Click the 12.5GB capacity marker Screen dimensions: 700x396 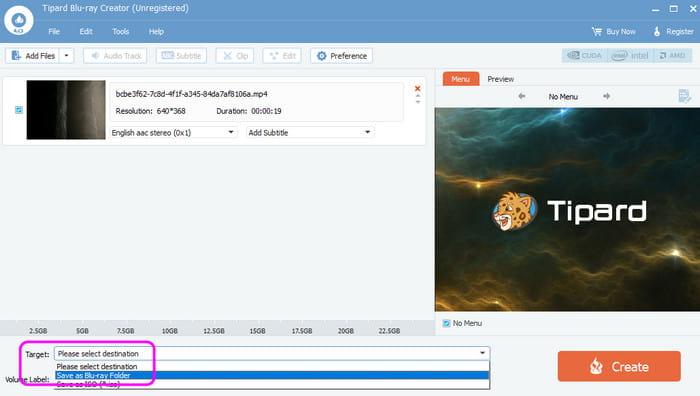[214, 331]
